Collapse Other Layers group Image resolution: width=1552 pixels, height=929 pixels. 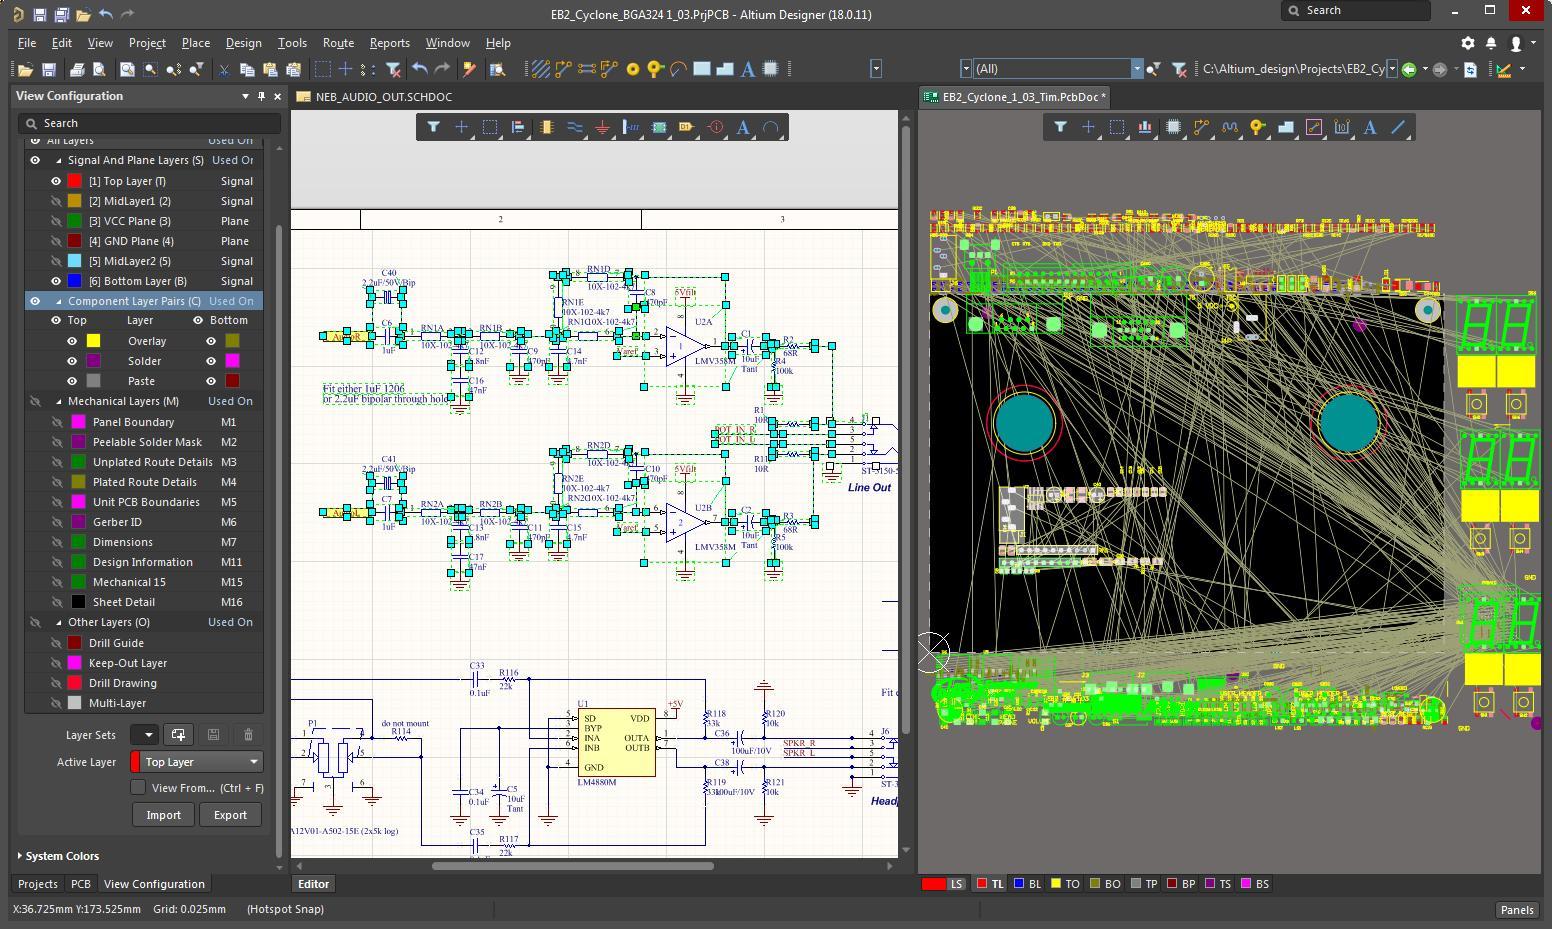(x=58, y=622)
